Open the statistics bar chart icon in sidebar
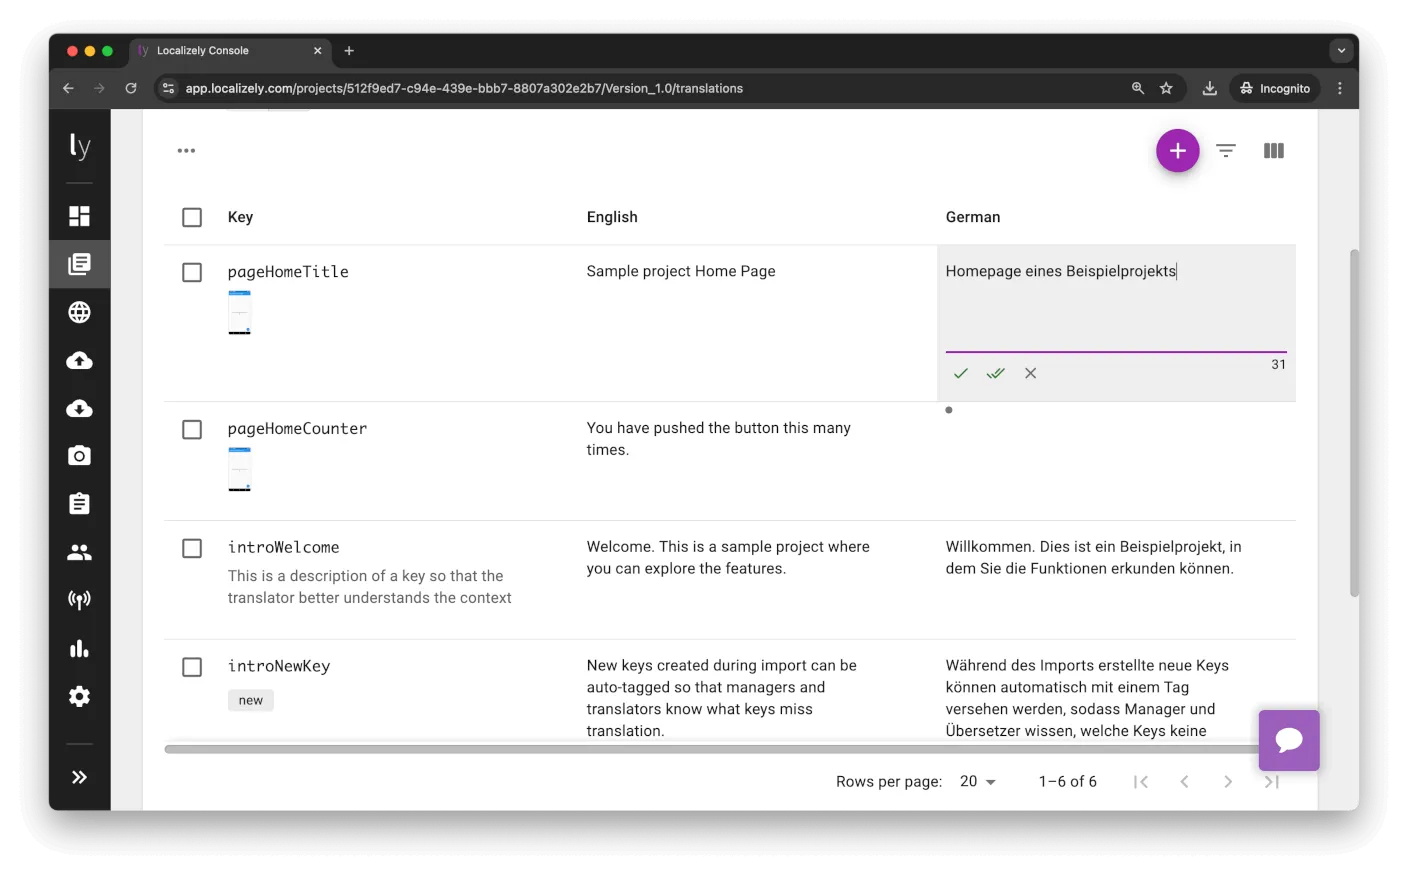Image resolution: width=1408 pixels, height=875 pixels. click(79, 648)
